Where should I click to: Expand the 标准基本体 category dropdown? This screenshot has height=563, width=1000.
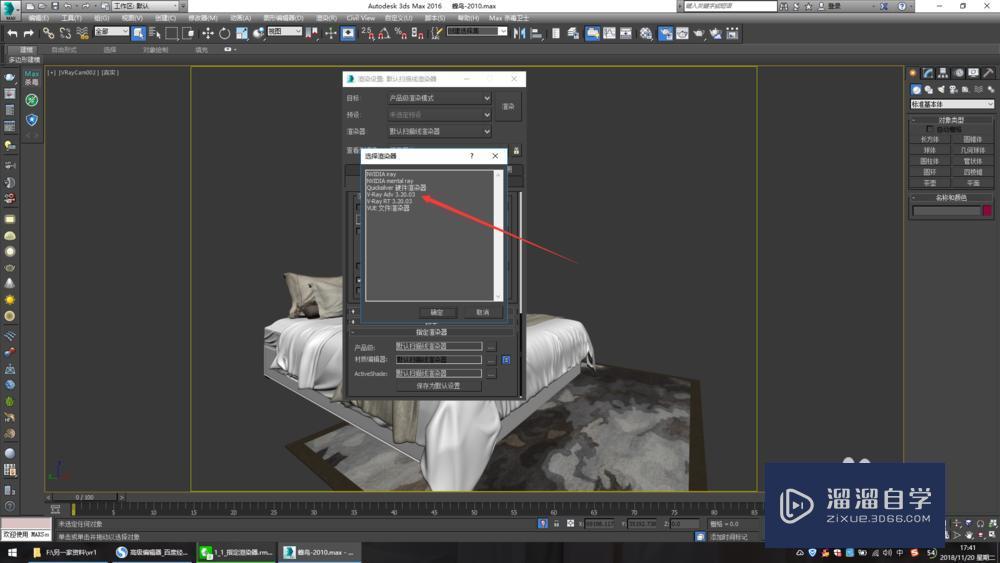pos(952,104)
